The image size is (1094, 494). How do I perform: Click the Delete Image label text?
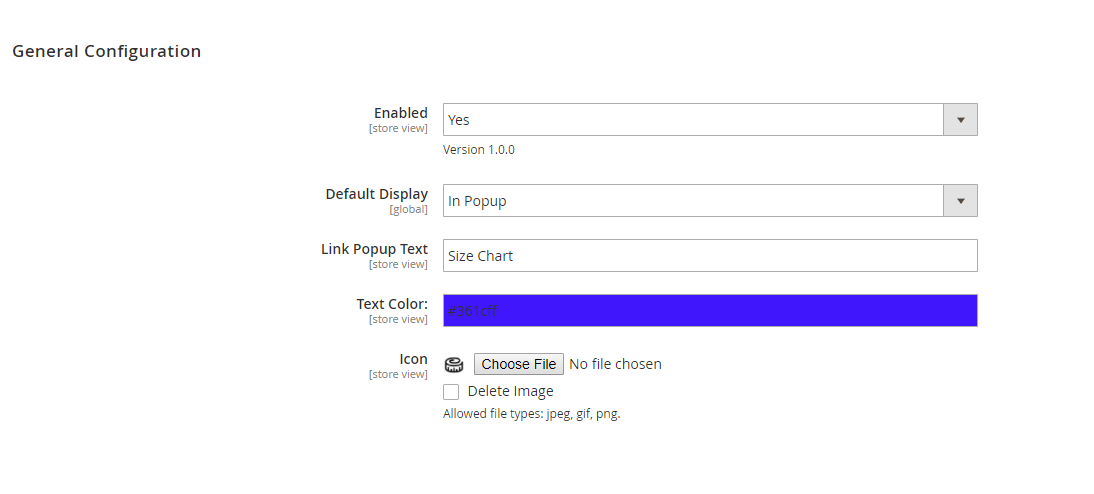pyautogui.click(x=510, y=391)
